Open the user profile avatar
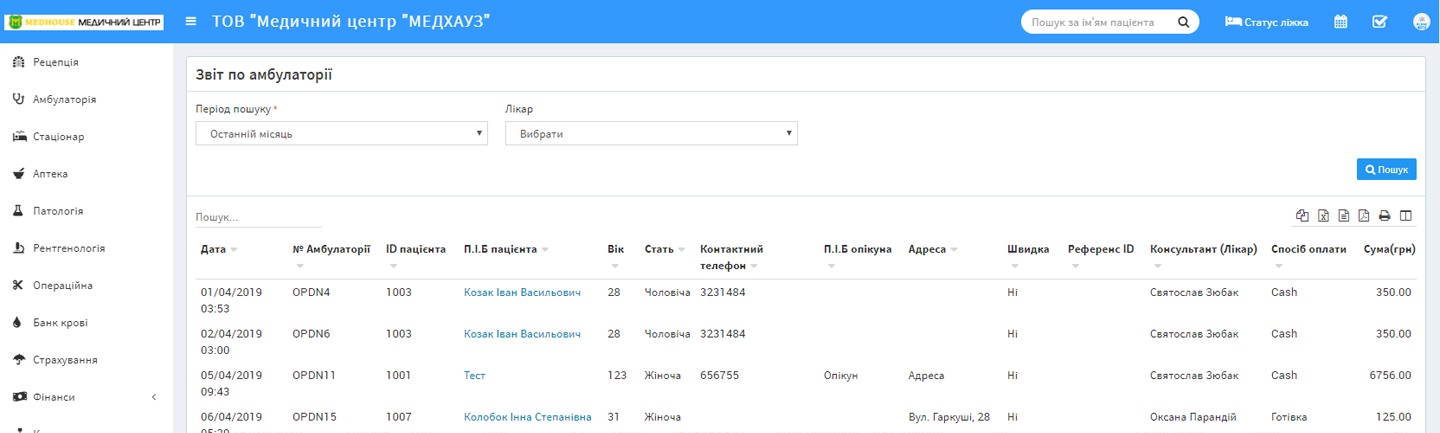The image size is (1440, 433). (1420, 21)
